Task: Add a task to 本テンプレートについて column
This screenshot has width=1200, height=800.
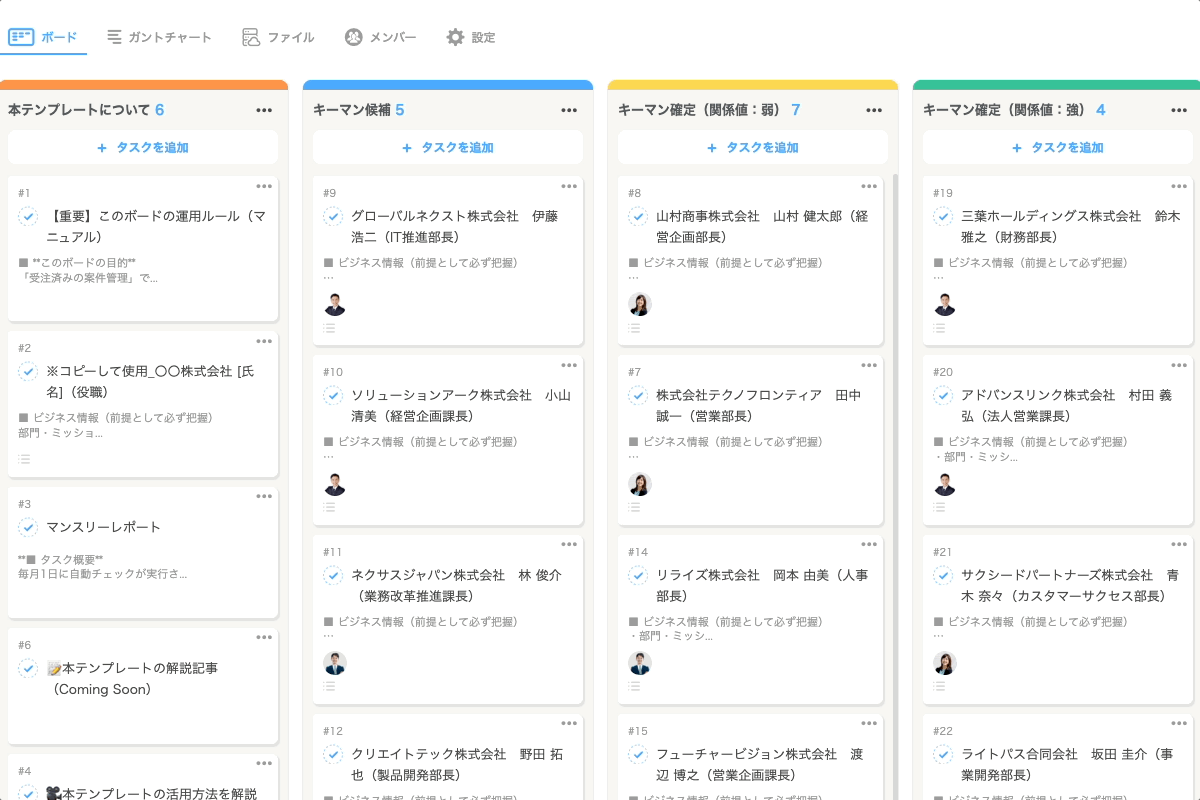Action: (x=143, y=147)
